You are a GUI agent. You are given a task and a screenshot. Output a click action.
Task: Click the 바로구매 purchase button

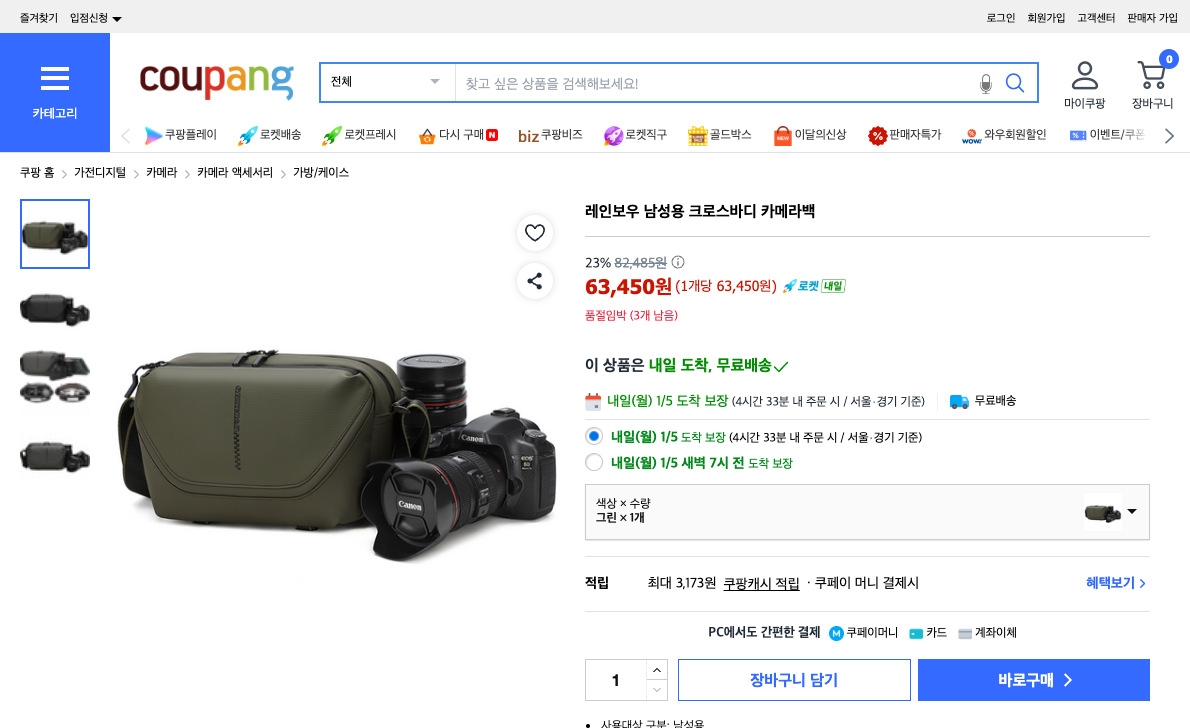[1033, 680]
